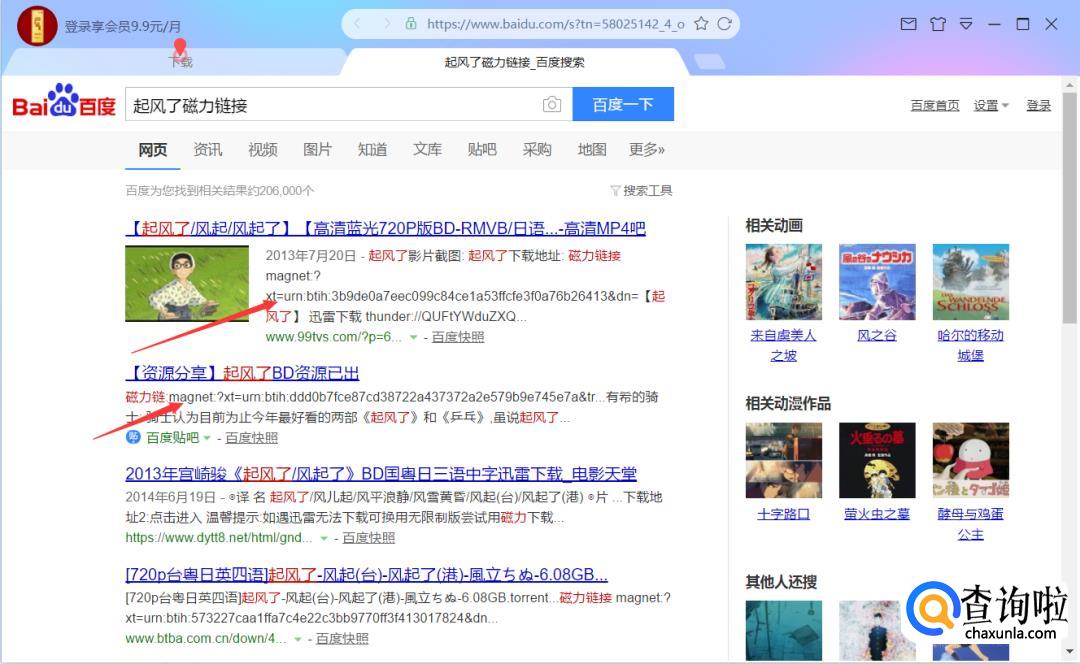Switch to 采购 results
The height and width of the screenshot is (664, 1080).
(x=537, y=149)
